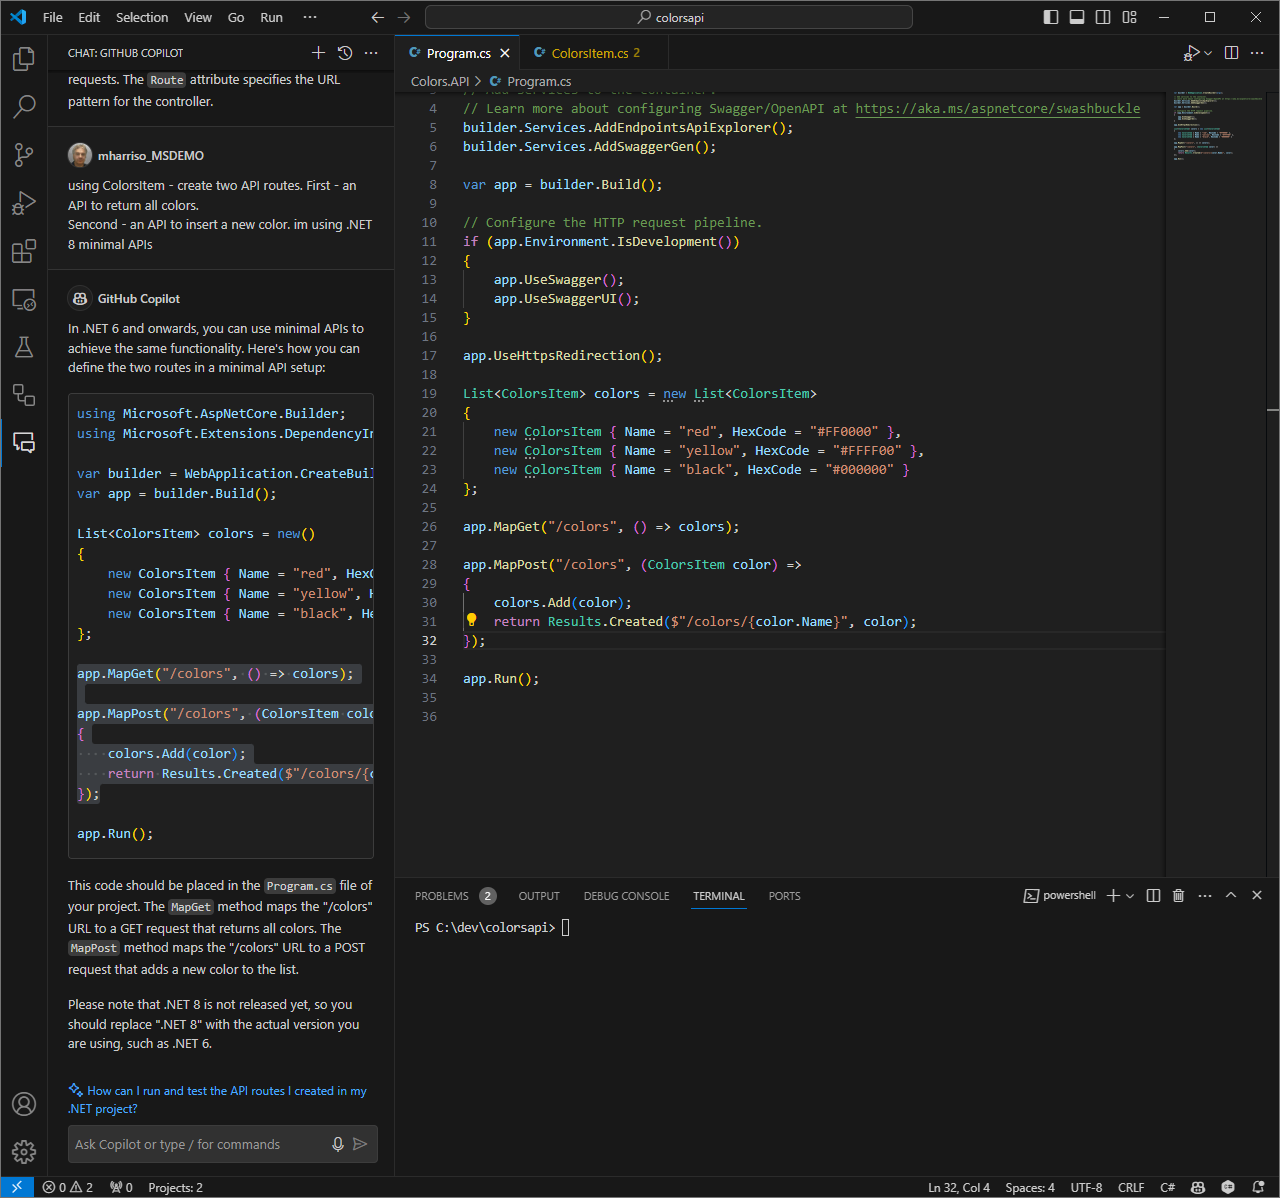Open notifications bell in status bar
This screenshot has width=1280, height=1198.
pyautogui.click(x=1259, y=1187)
